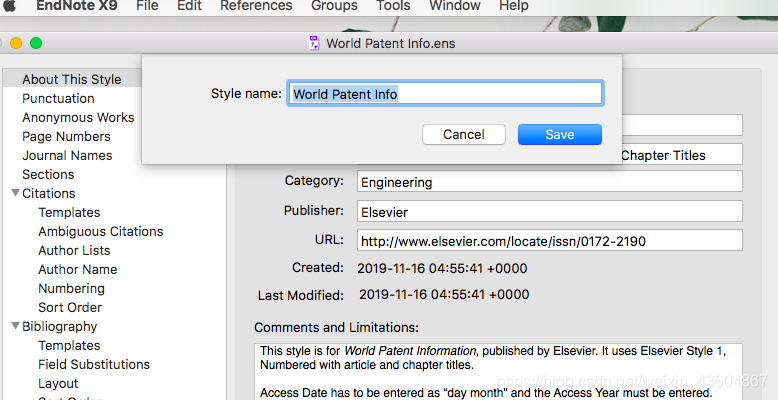Image resolution: width=778 pixels, height=400 pixels.
Task: Open Author Name under Citations
Action: (78, 269)
